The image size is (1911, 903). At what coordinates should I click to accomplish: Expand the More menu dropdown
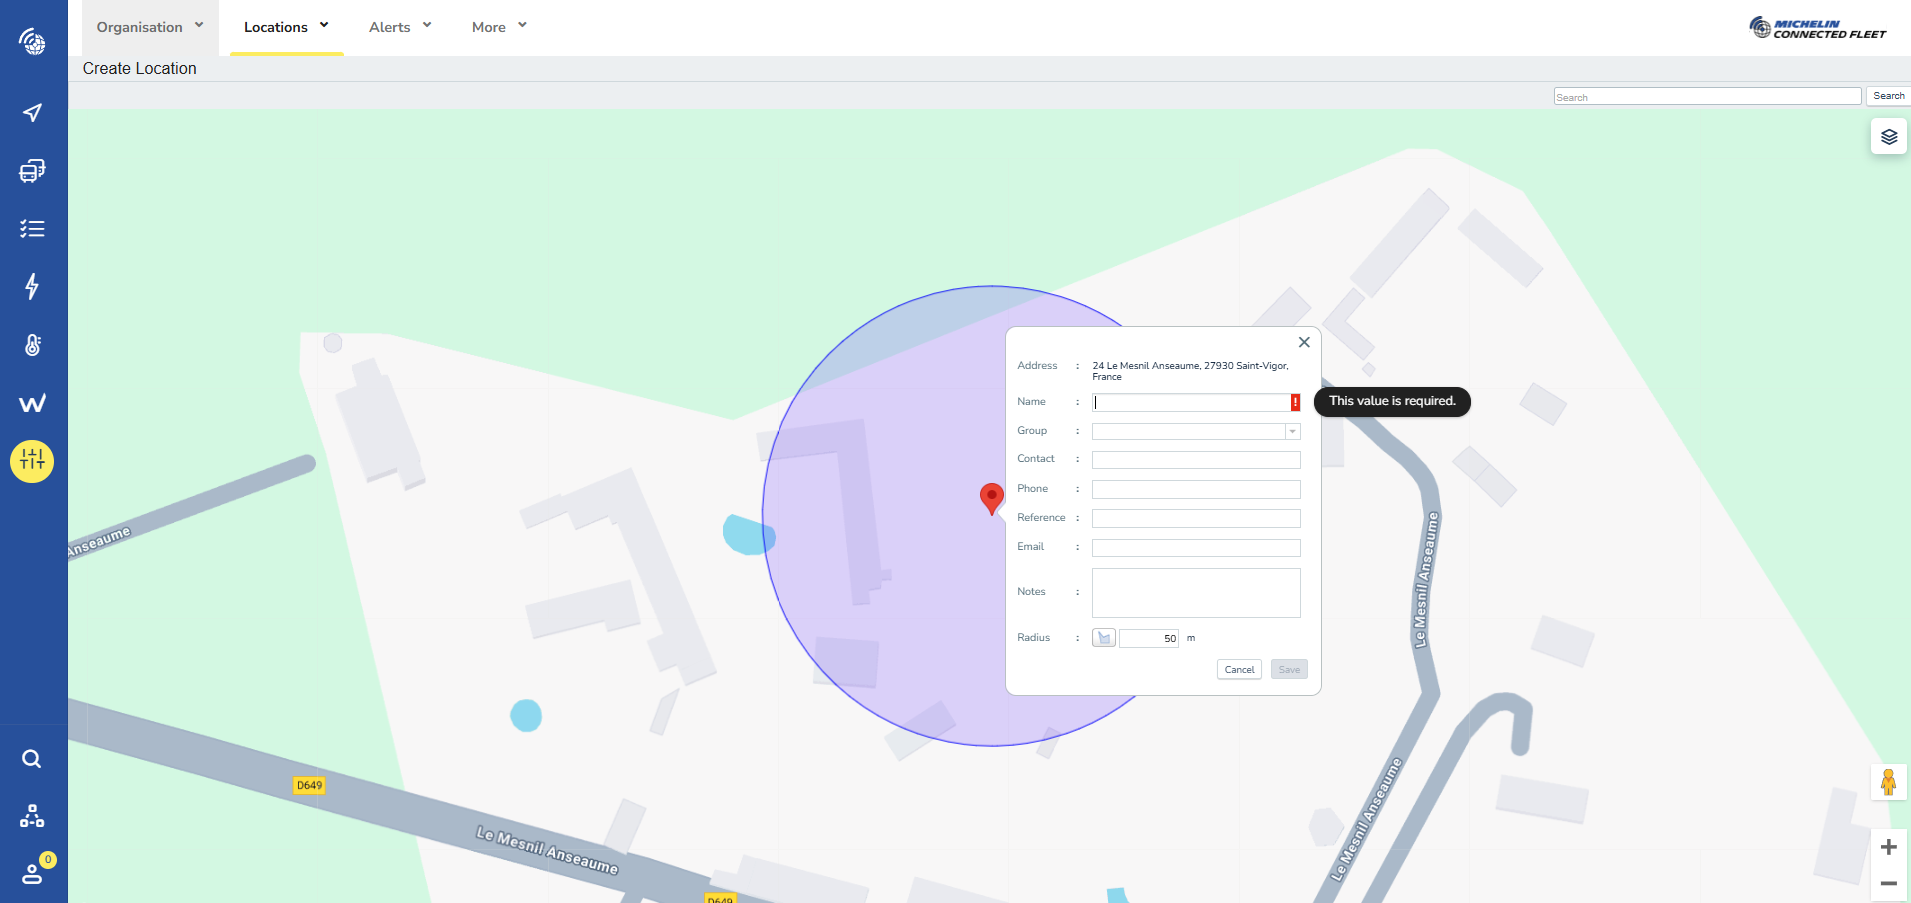(498, 27)
